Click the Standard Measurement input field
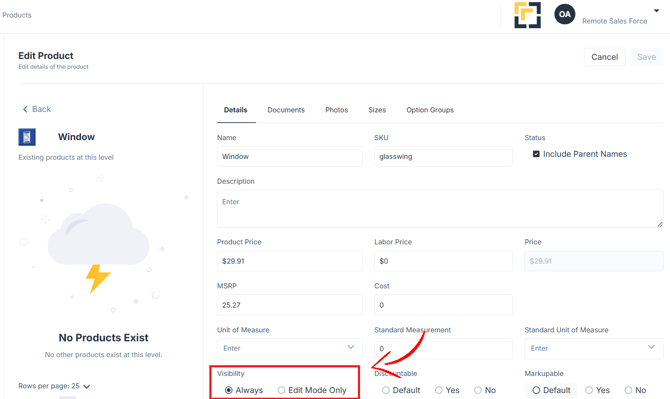 (443, 349)
